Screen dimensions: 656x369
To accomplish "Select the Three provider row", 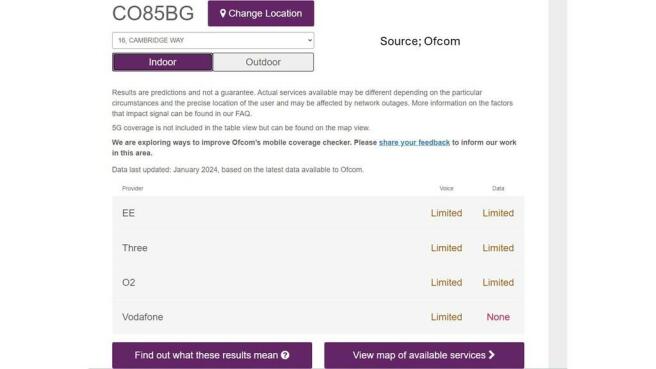I will click(x=318, y=248).
